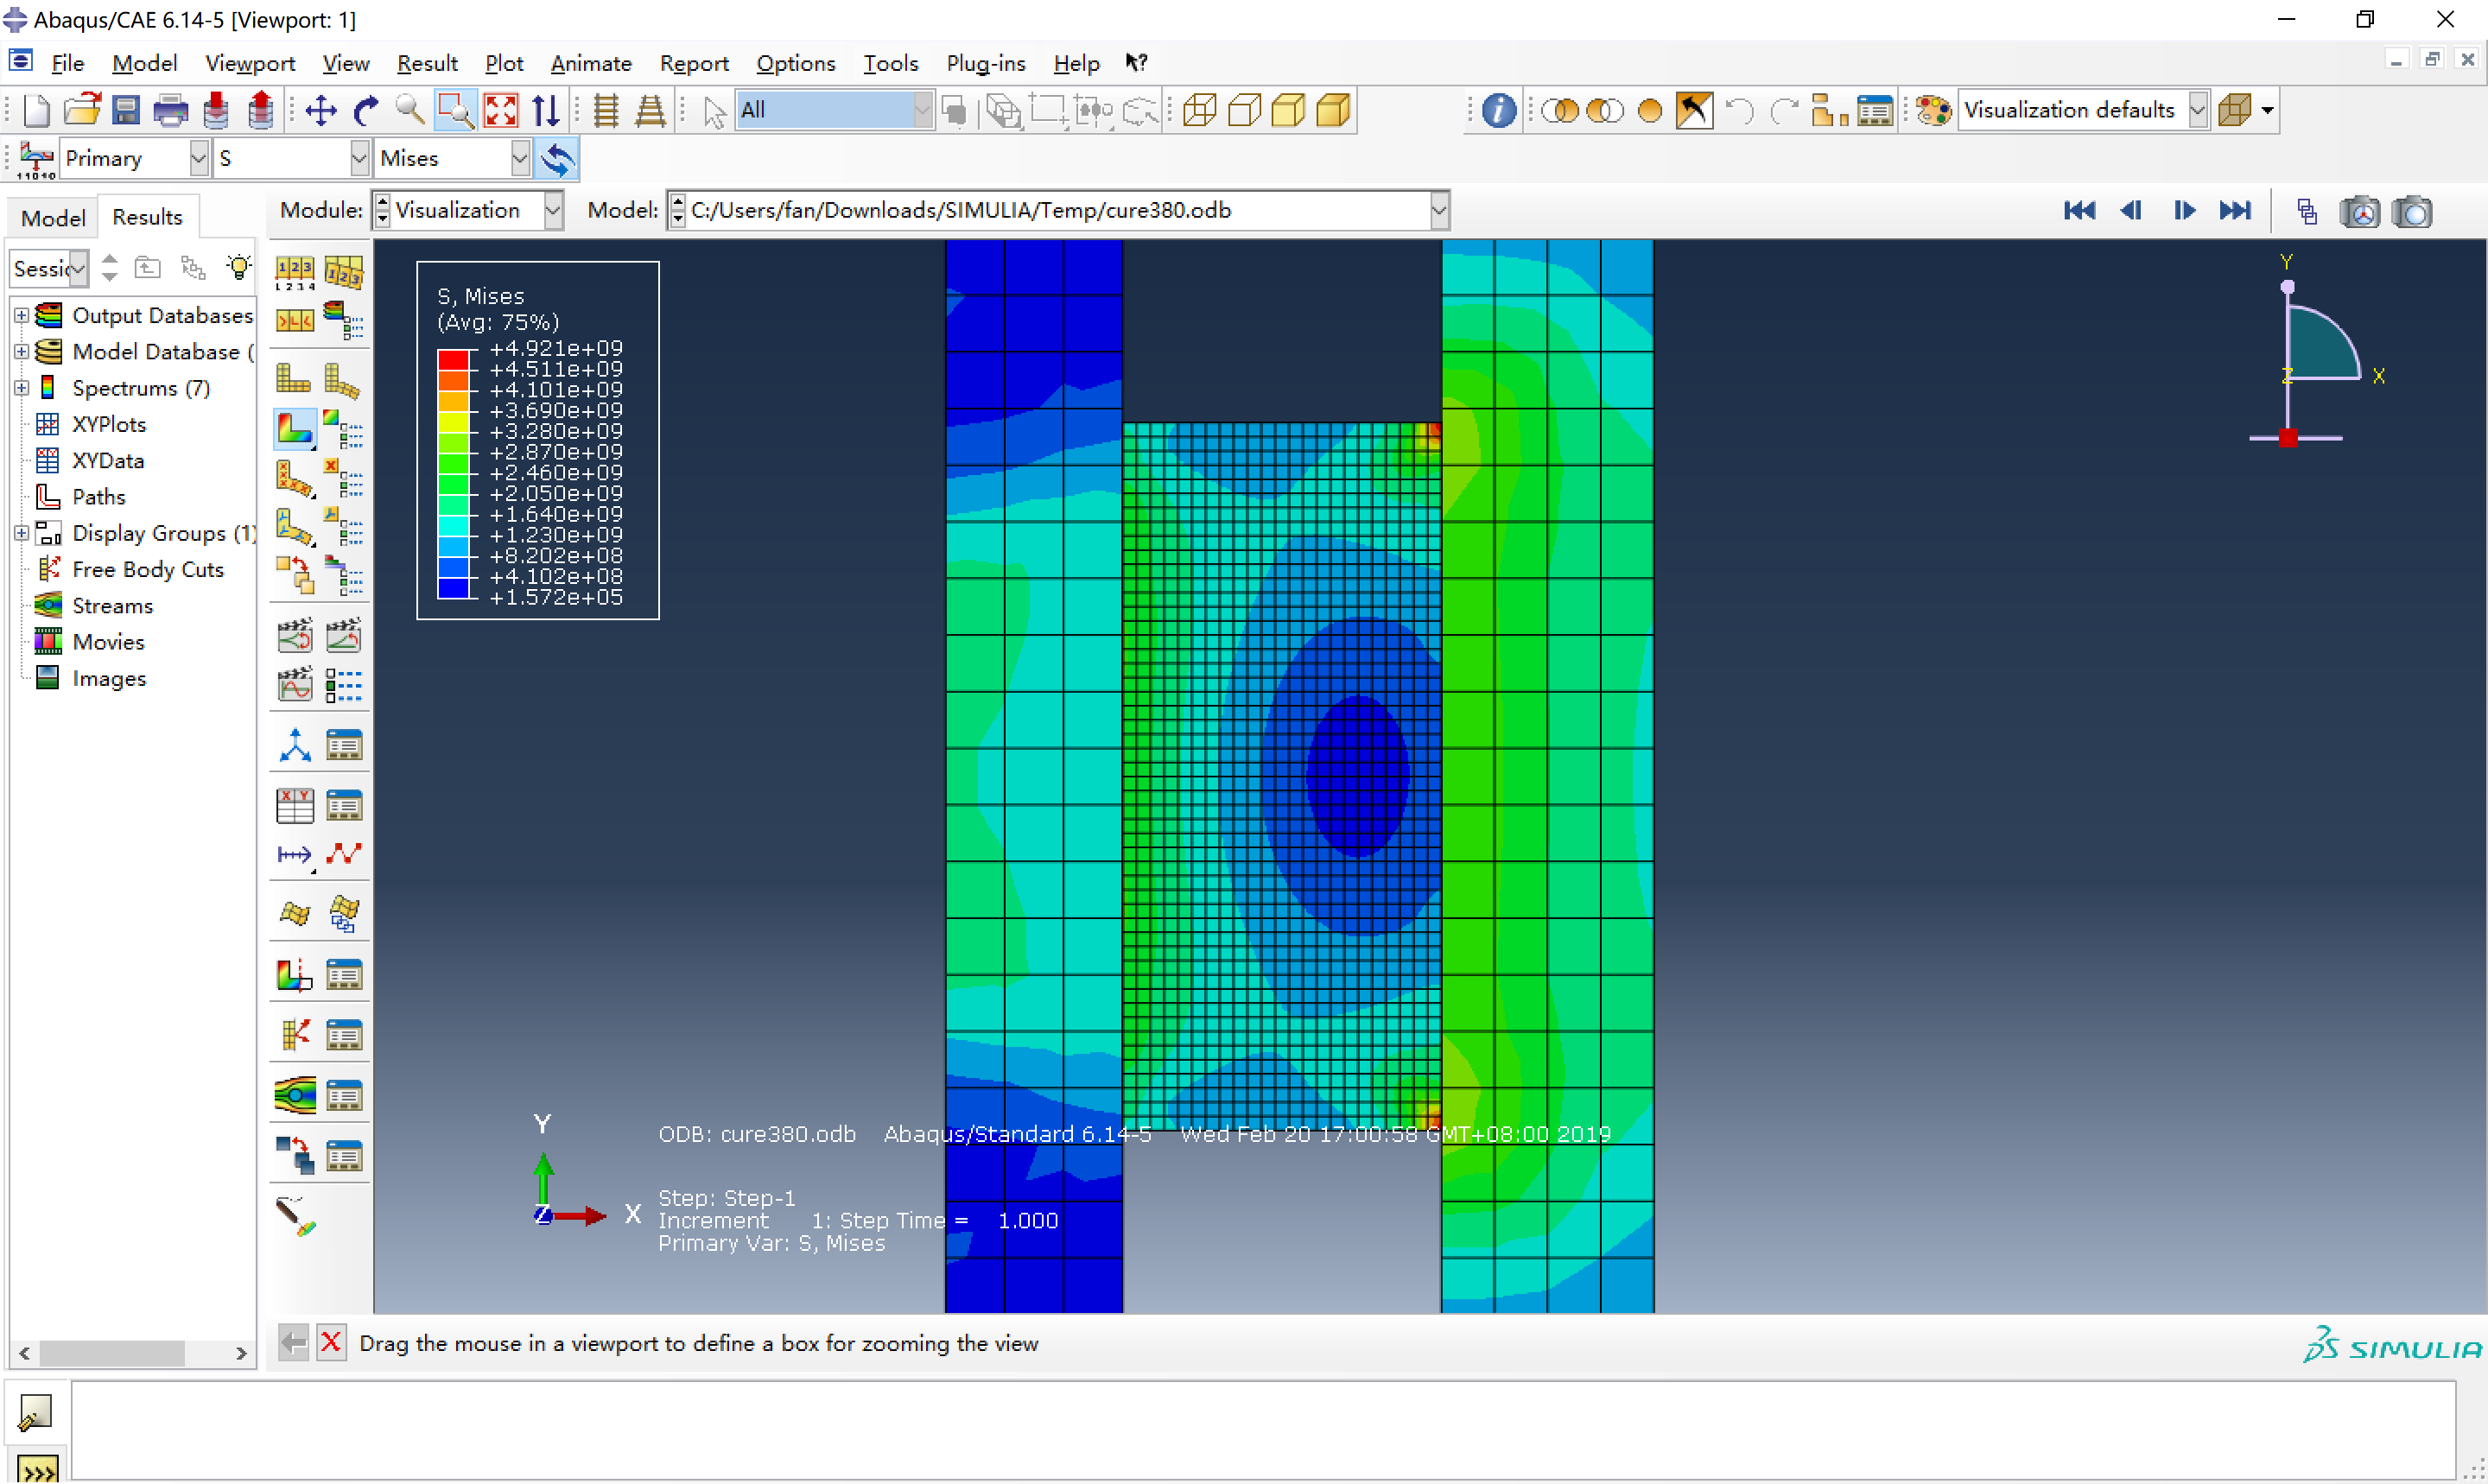This screenshot has width=2488, height=1484.
Task: Click the red legend color swatch
Action: tap(453, 359)
